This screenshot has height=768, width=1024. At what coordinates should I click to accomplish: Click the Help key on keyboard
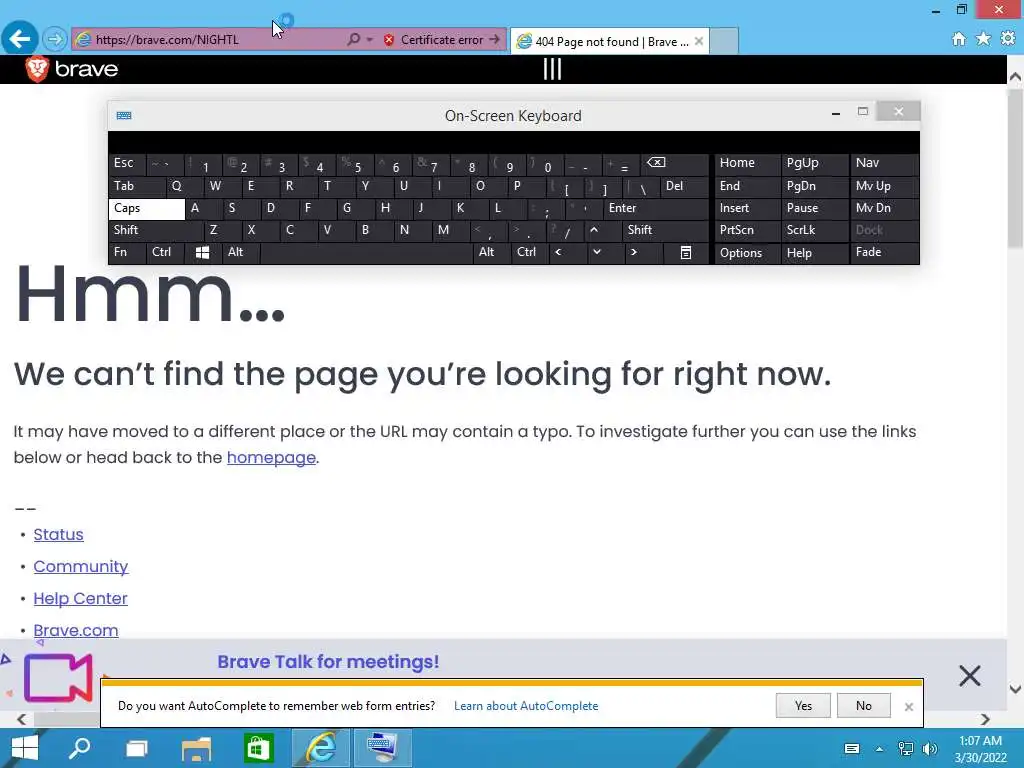[x=815, y=253]
